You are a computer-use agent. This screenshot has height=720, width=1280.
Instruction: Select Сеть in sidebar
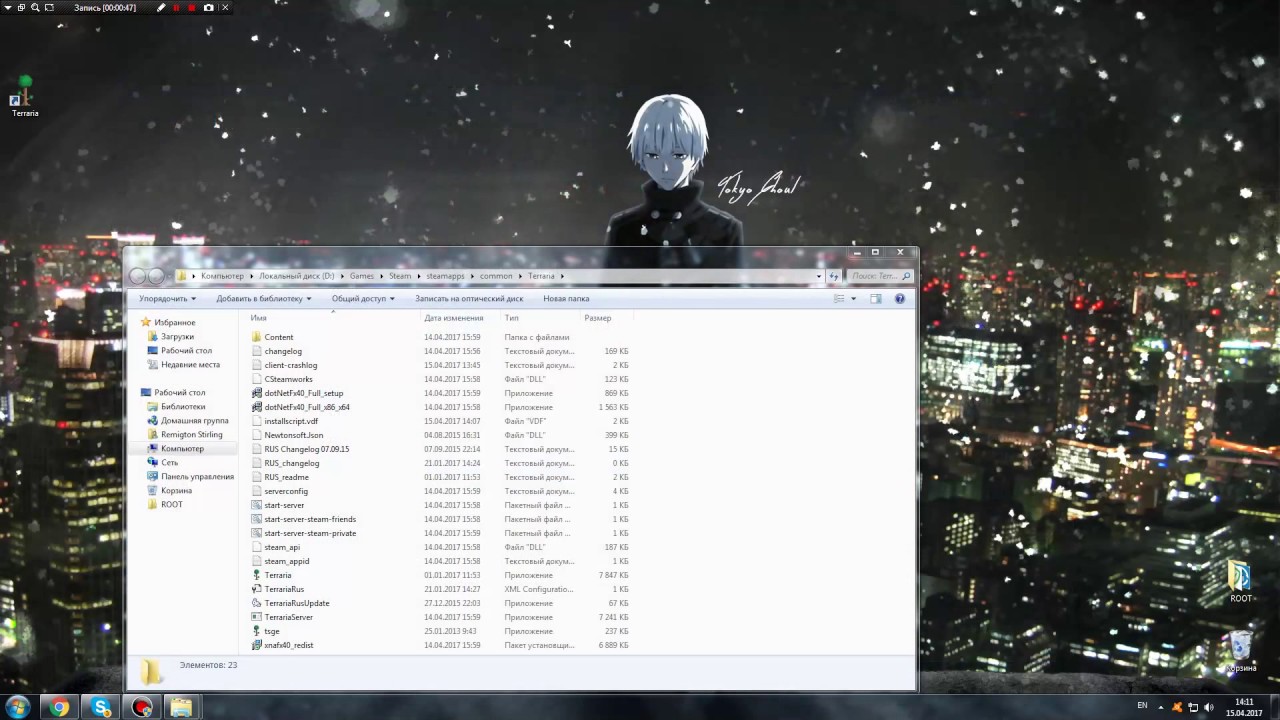(x=169, y=463)
